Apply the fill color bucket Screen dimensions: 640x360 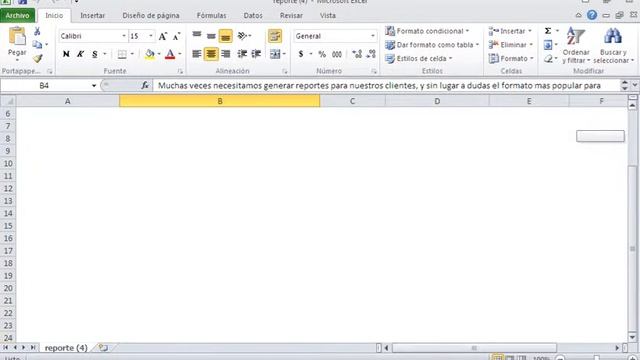(x=150, y=54)
